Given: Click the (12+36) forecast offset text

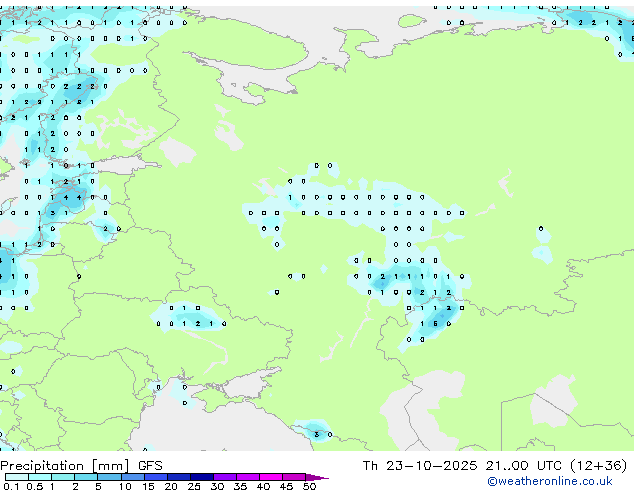Looking at the screenshot, I should [598, 466].
